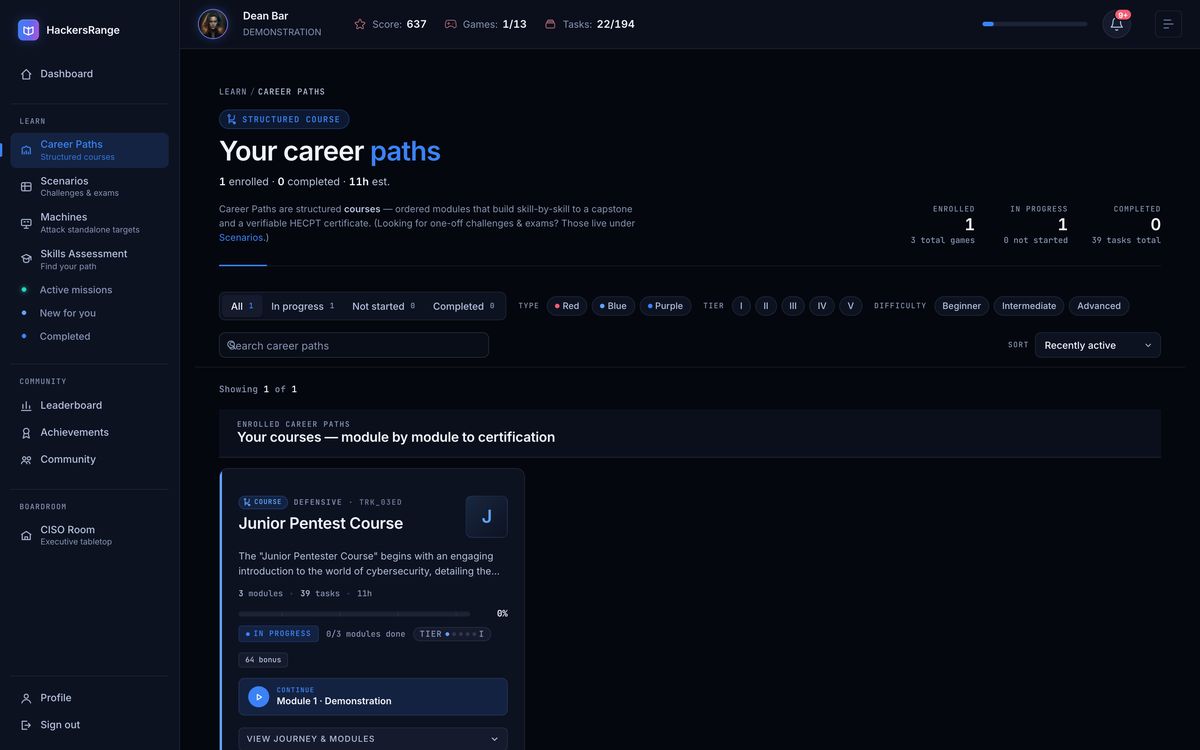The image size is (1200, 750).
Task: Click the Scenarios grid icon
Action: pyautogui.click(x=26, y=186)
